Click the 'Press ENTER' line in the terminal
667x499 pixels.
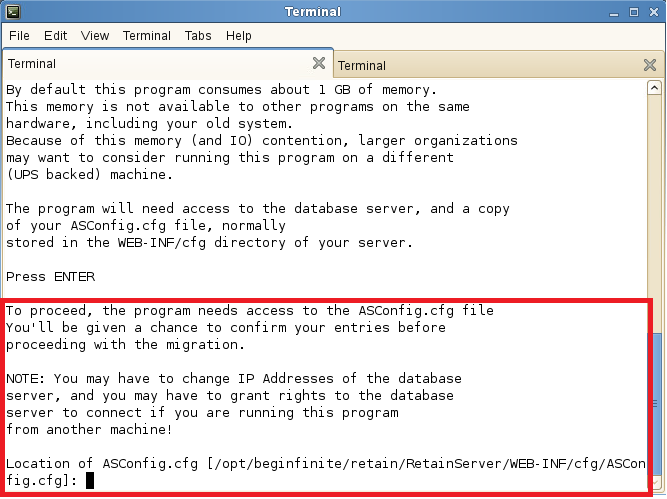click(50, 276)
